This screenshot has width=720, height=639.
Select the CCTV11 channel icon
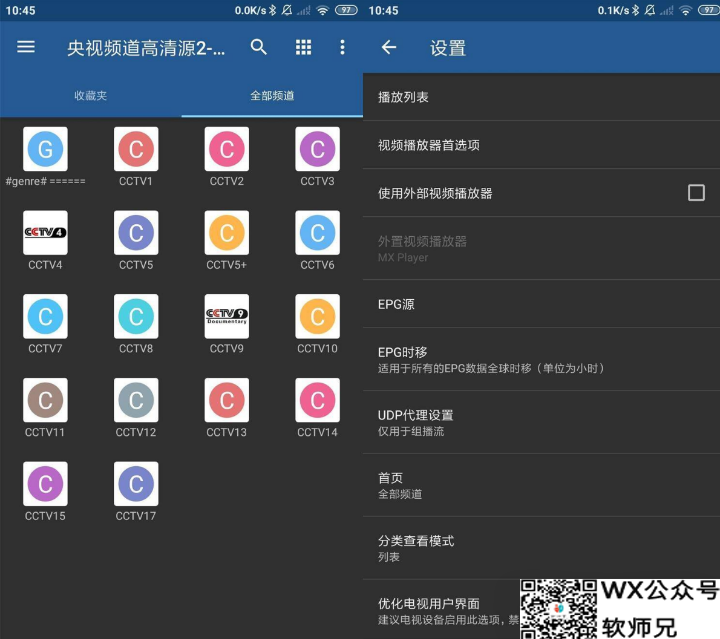click(x=45, y=400)
